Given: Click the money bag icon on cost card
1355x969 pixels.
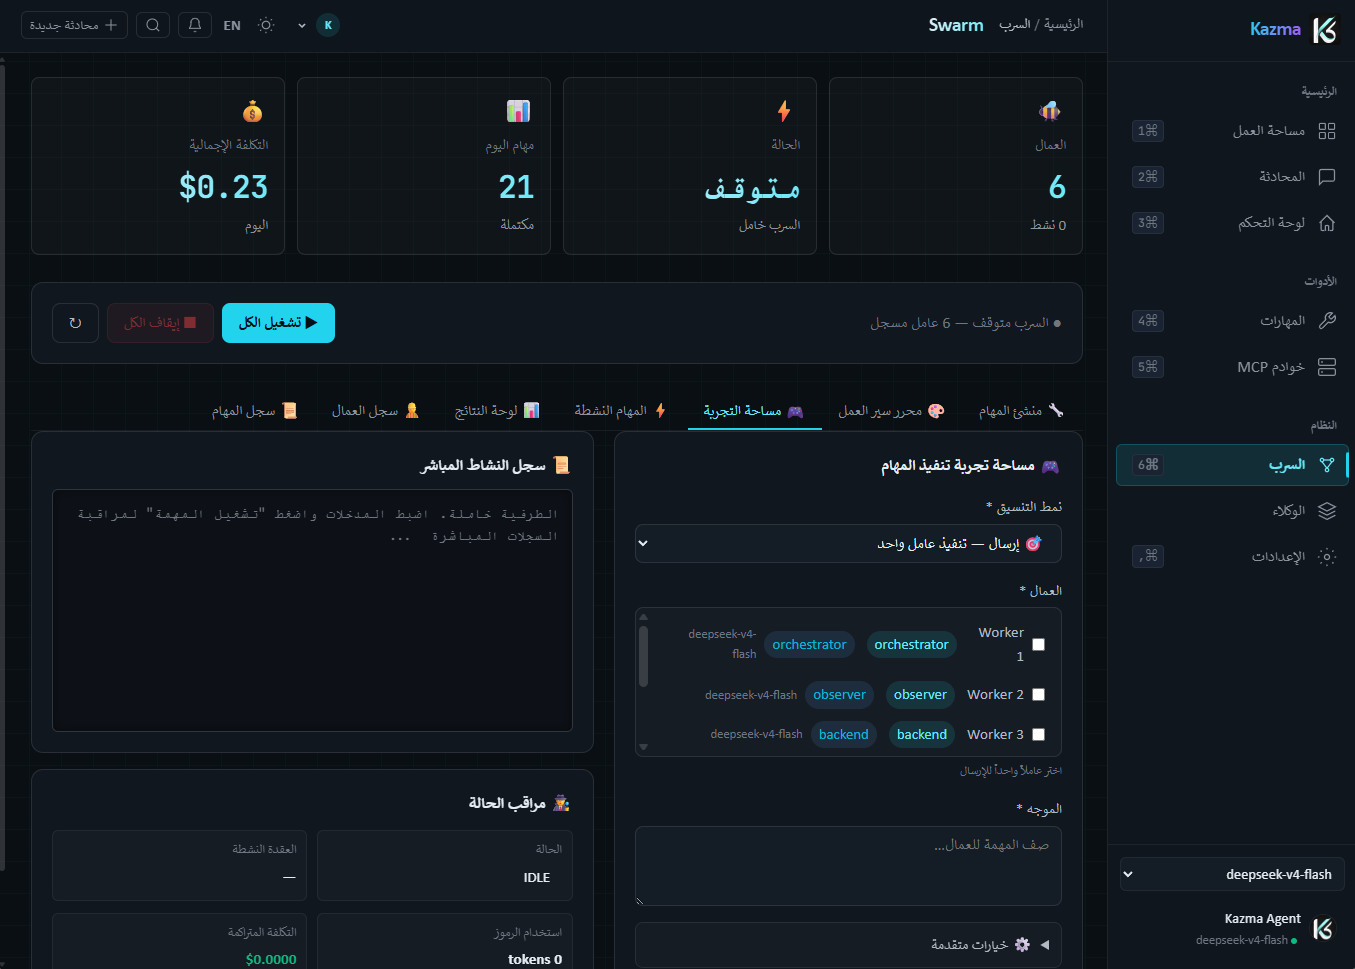Looking at the screenshot, I should click(252, 110).
